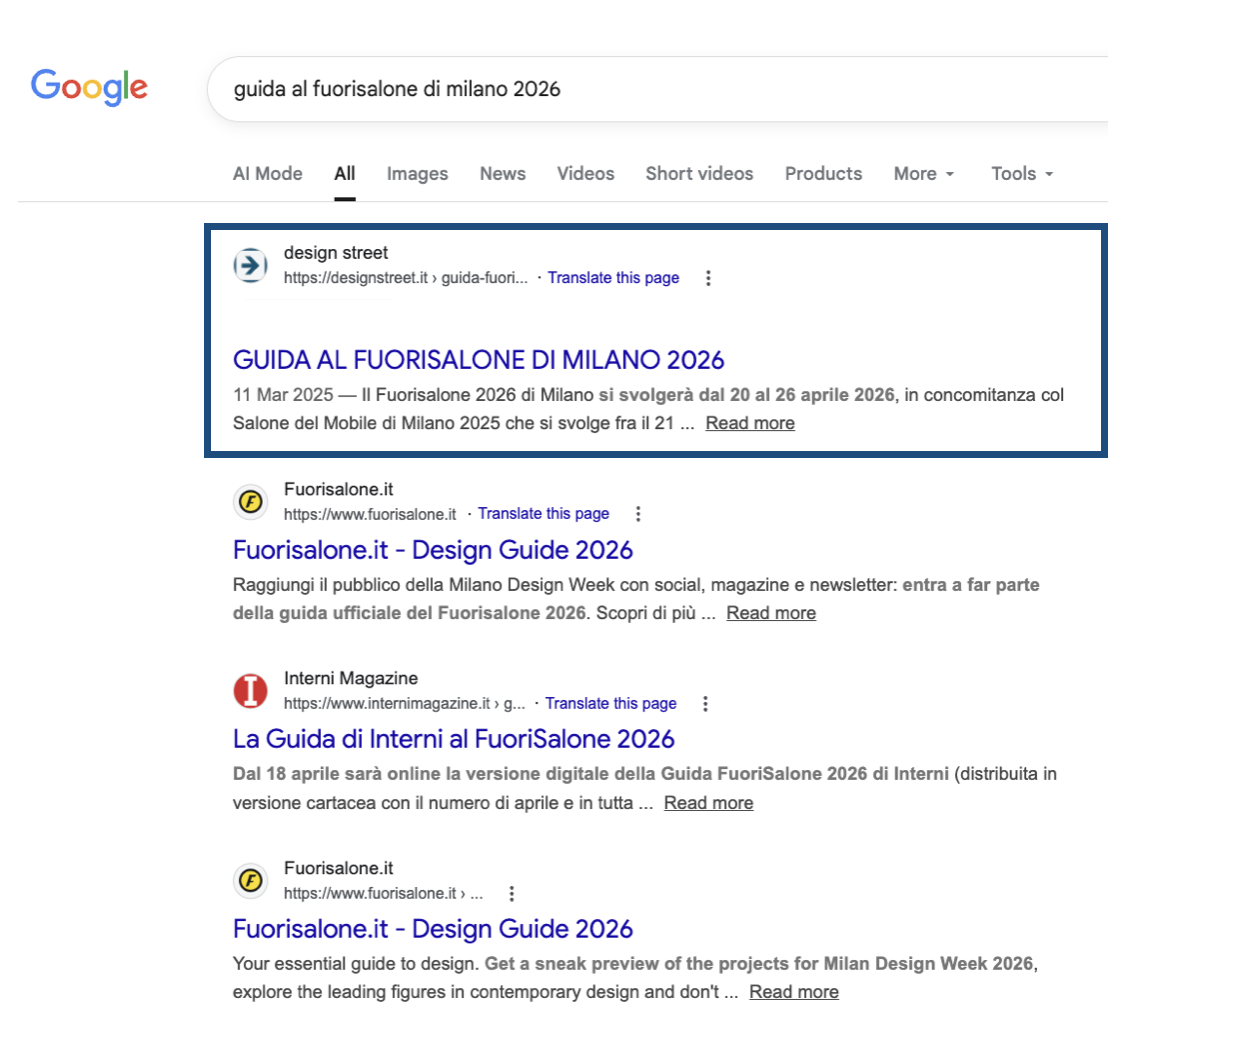1258x1048 pixels.
Task: Open La Guida di Interni al FuoriSalone link
Action: coord(453,739)
